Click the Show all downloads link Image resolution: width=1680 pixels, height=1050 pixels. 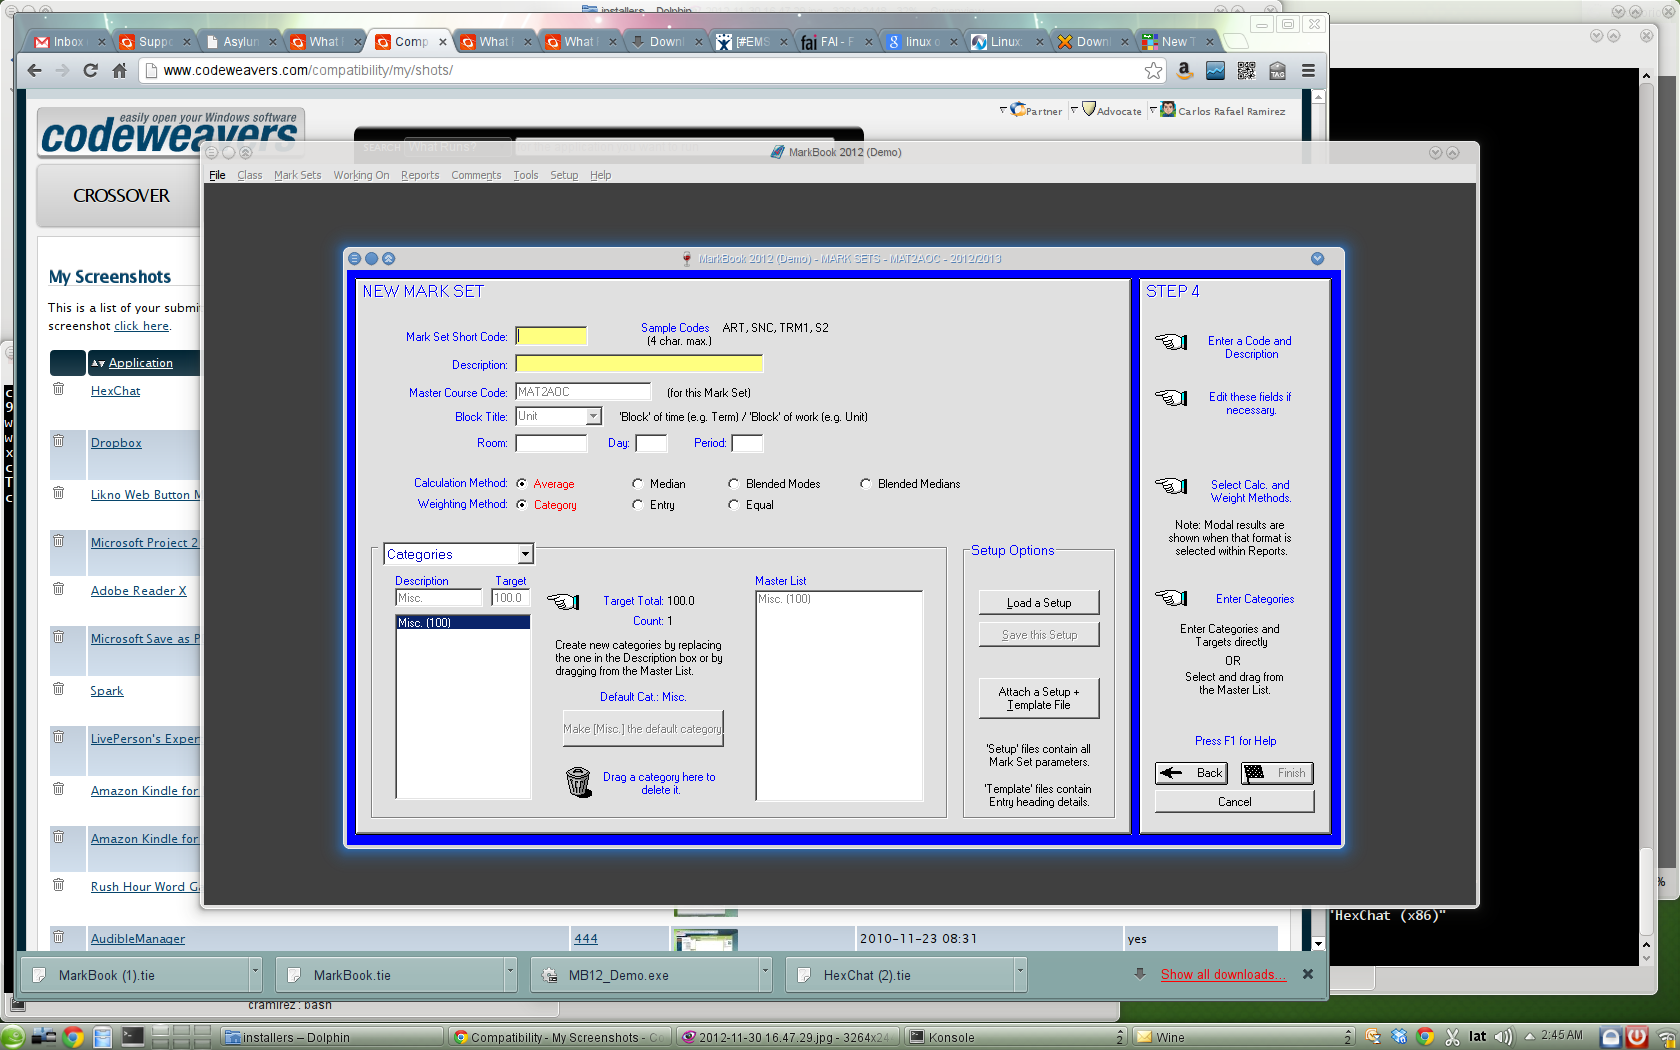point(1223,974)
